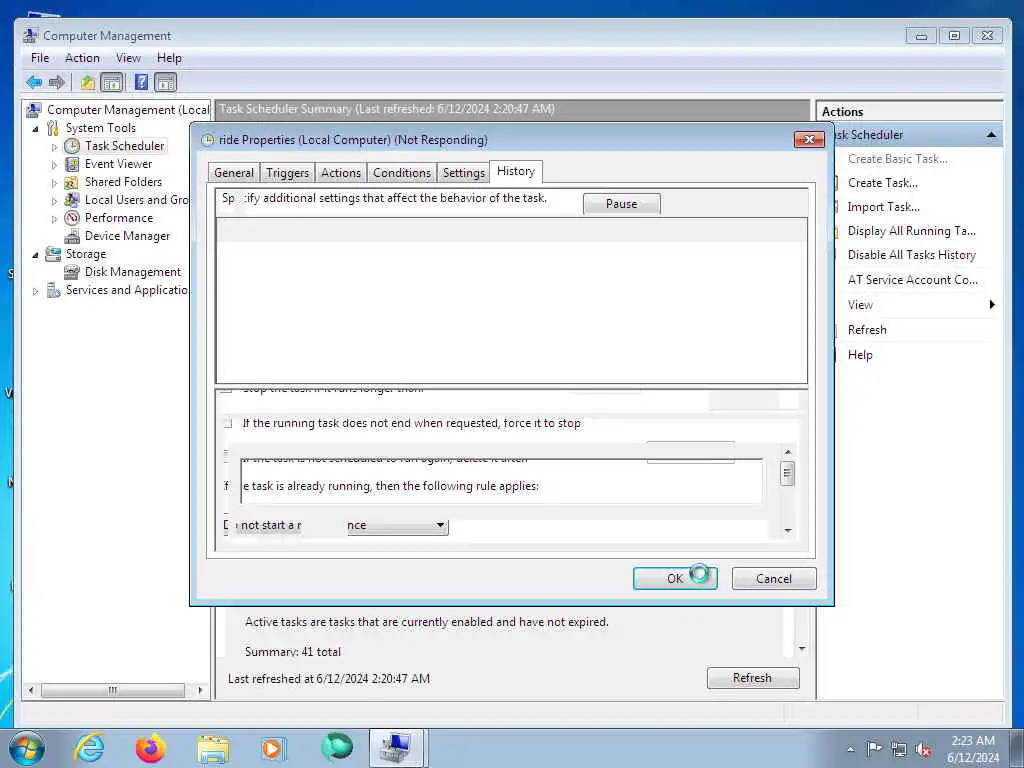Expand Services and Applications node
The height and width of the screenshot is (768, 1024).
(35, 291)
